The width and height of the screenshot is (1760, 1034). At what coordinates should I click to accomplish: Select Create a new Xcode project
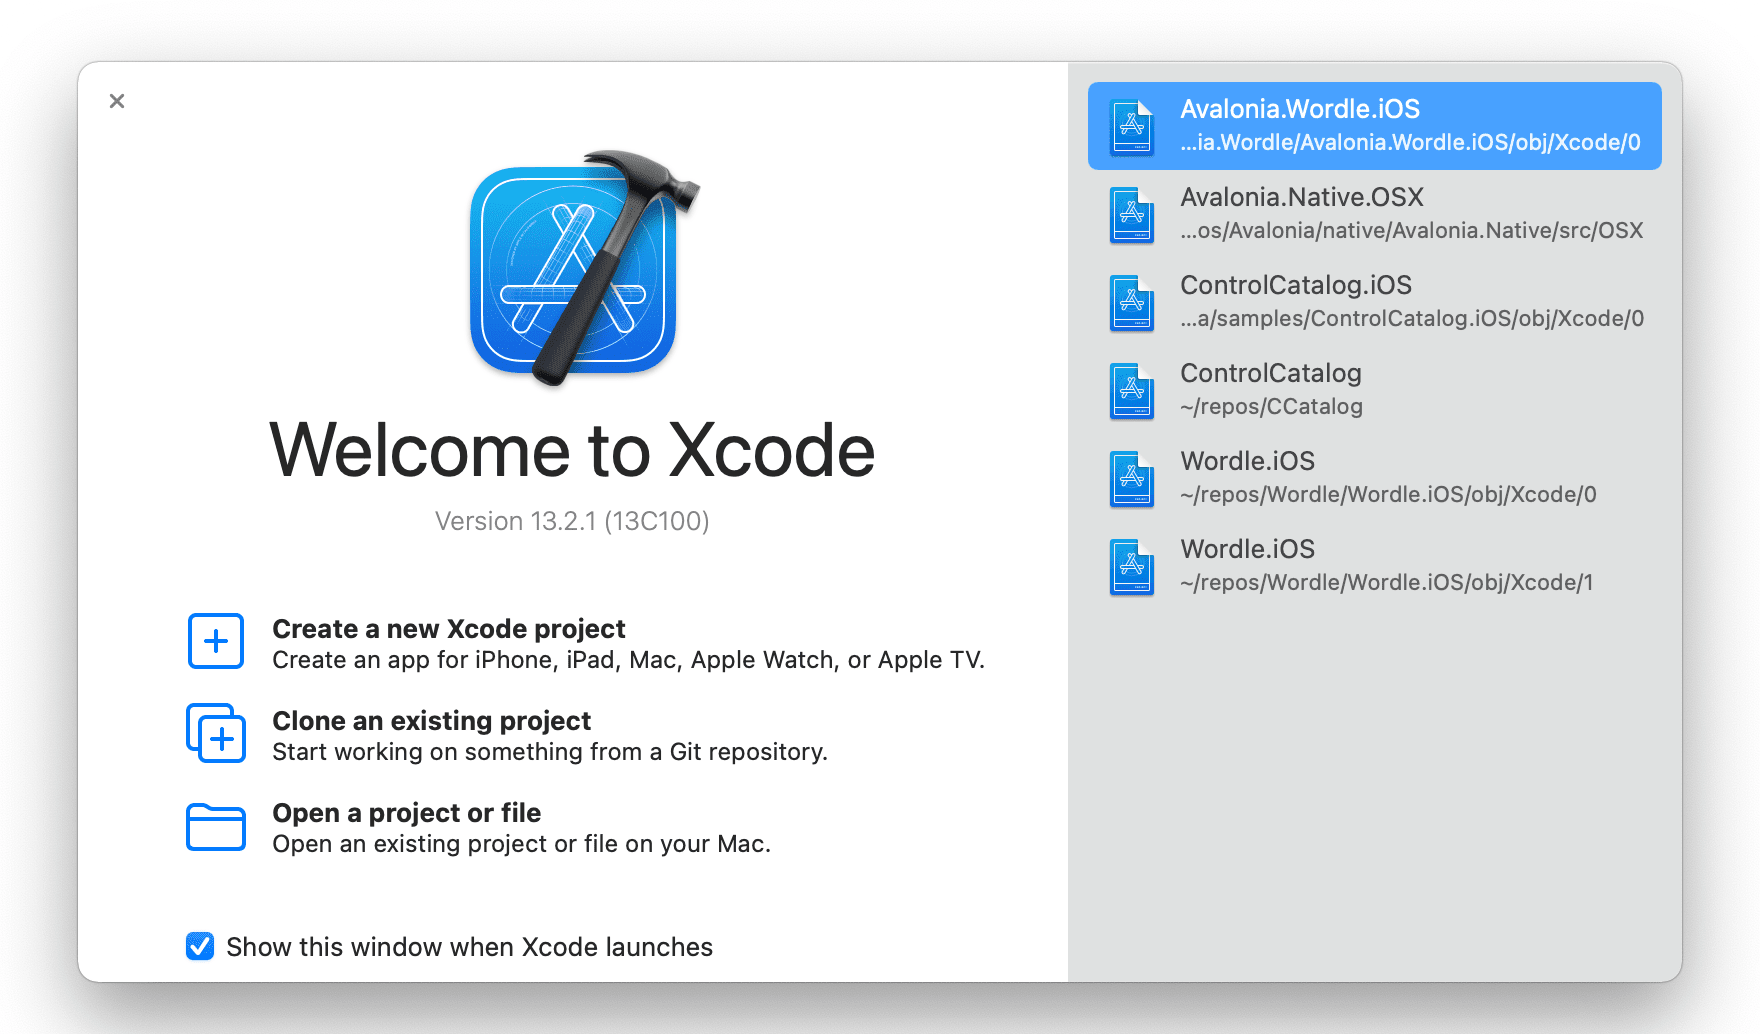click(448, 629)
